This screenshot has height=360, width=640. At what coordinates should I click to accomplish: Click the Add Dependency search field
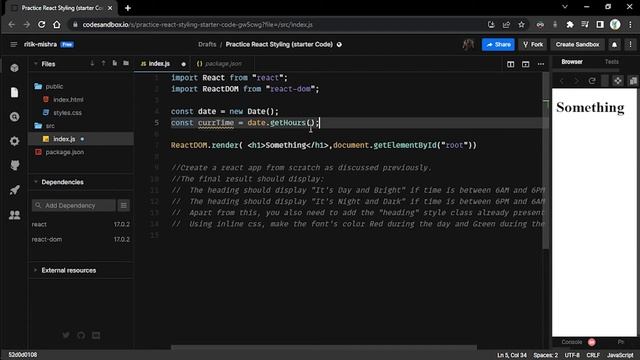coord(73,205)
